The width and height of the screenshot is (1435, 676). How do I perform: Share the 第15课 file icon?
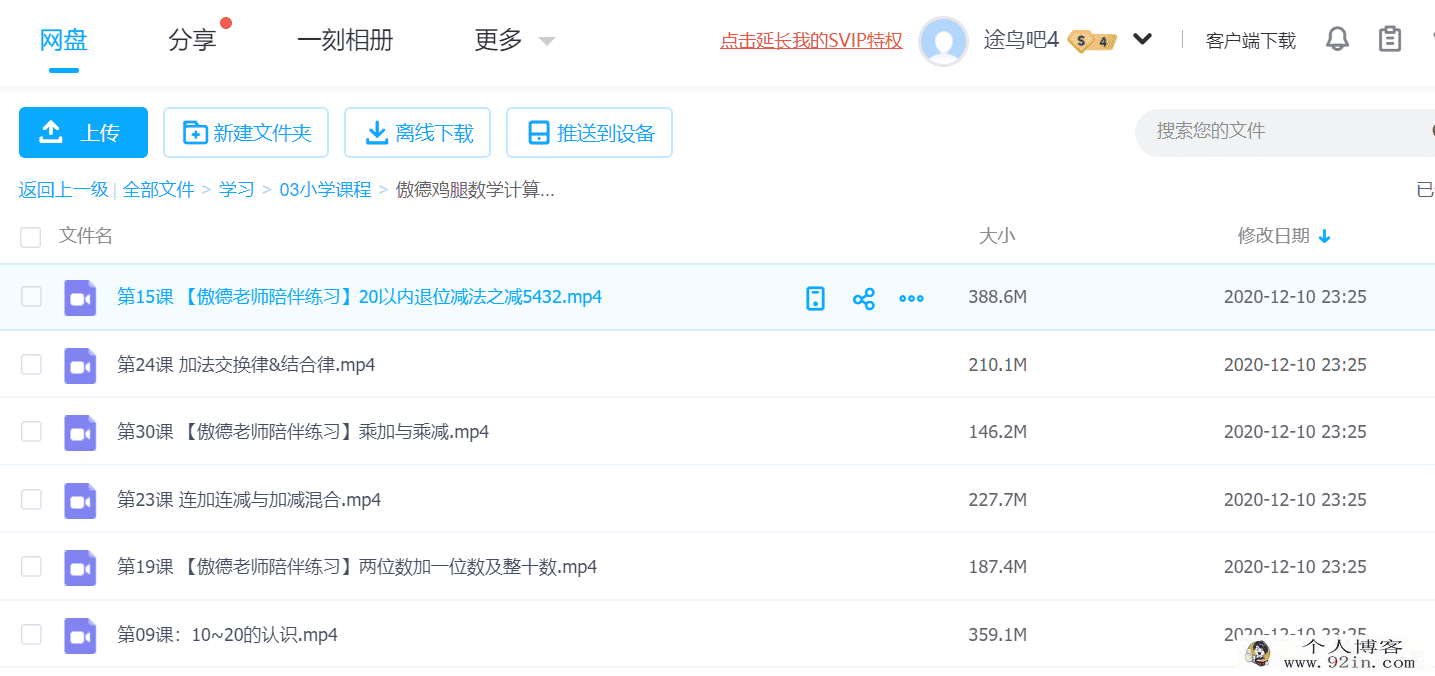pos(864,298)
